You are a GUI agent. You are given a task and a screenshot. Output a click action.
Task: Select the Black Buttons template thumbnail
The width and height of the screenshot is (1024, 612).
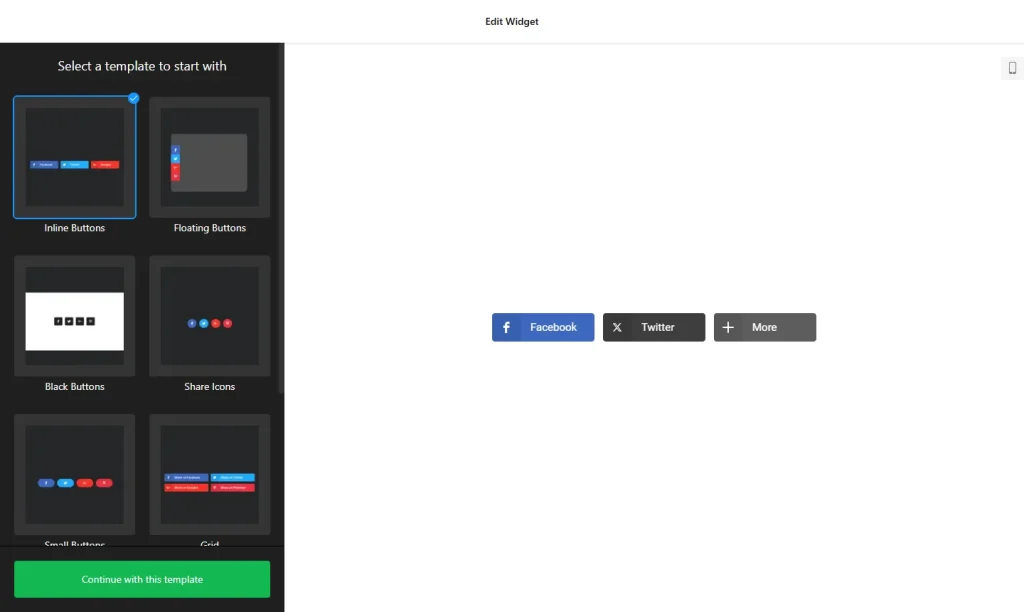74,316
